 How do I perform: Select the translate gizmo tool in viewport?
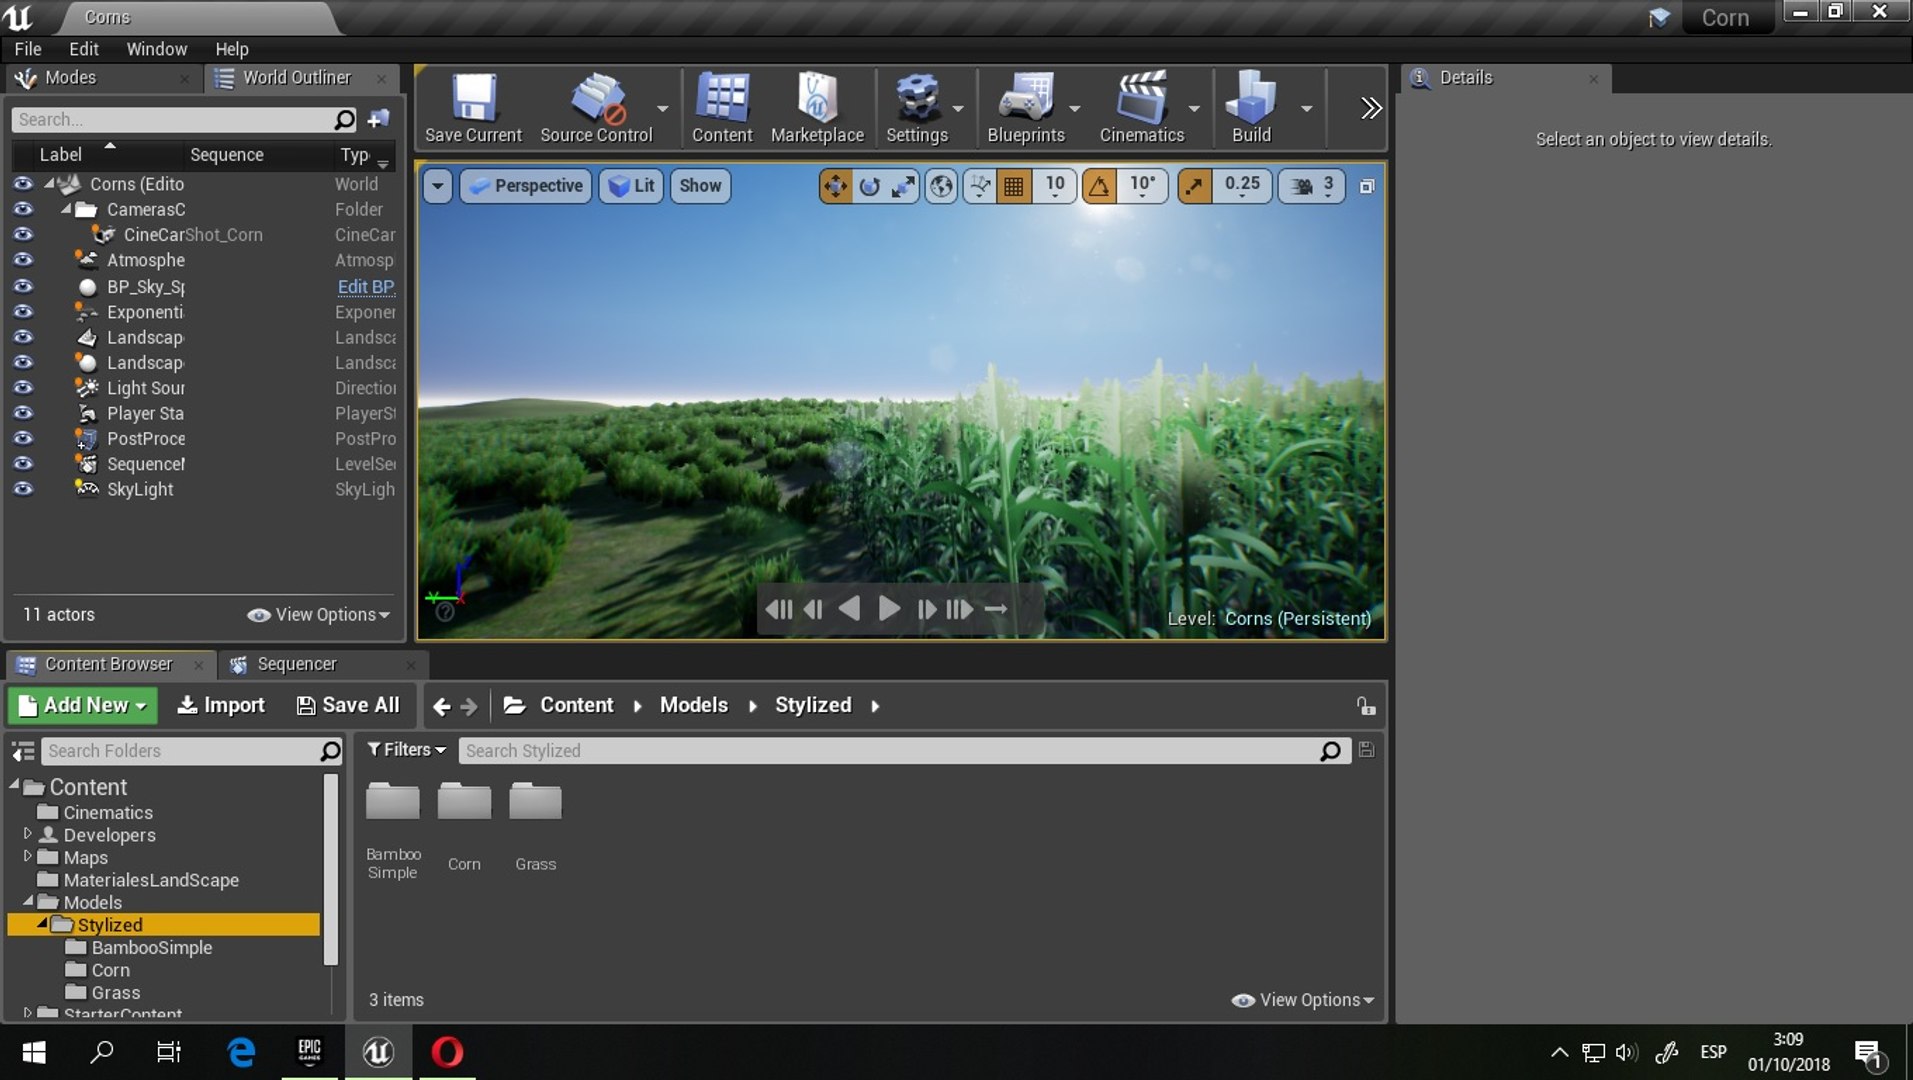[835, 186]
